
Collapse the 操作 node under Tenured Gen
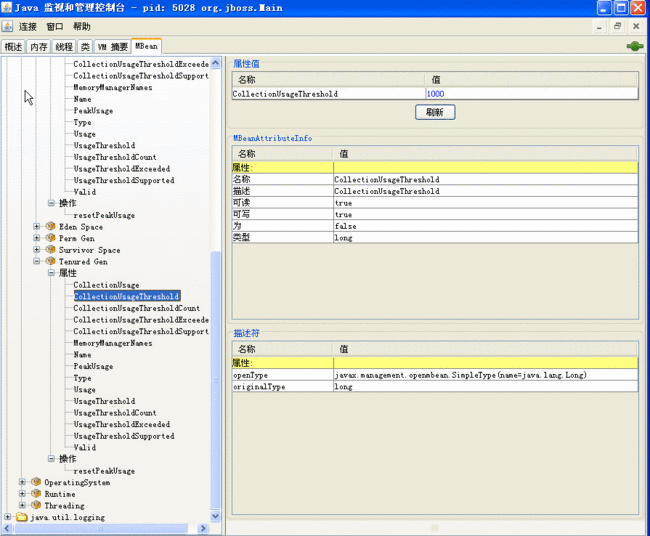[51, 458]
